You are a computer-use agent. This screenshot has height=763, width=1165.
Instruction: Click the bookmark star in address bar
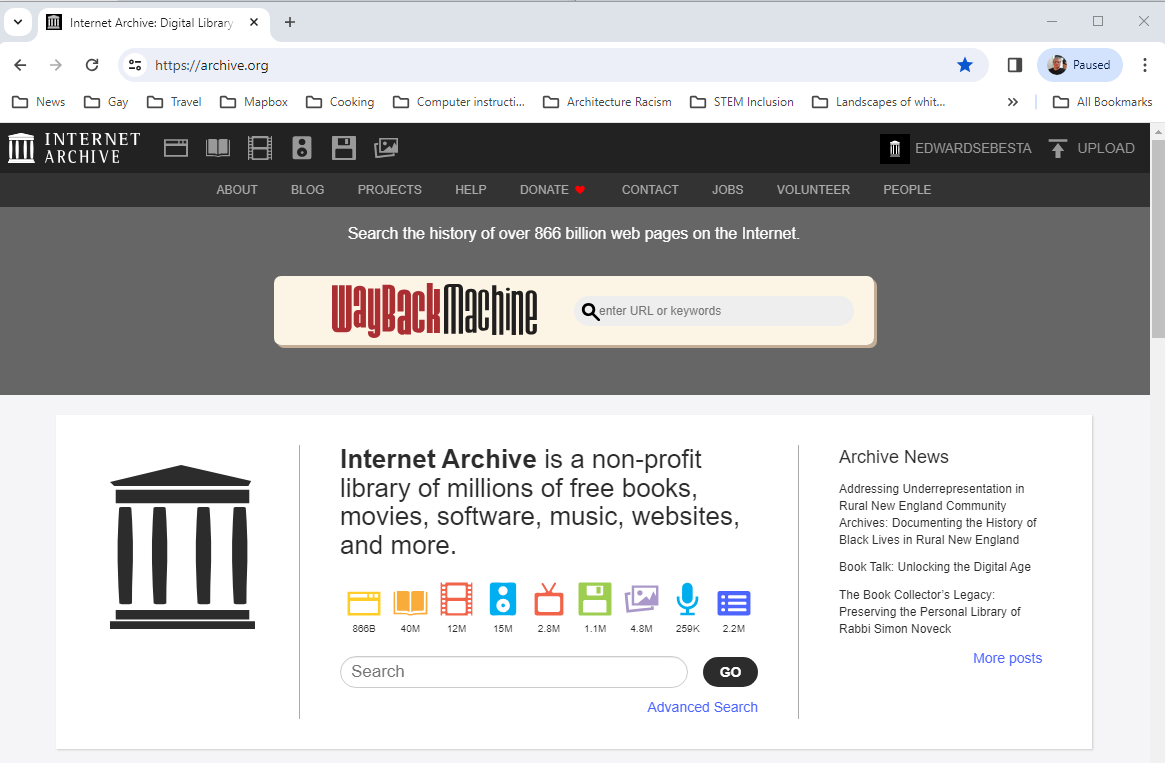[965, 65]
